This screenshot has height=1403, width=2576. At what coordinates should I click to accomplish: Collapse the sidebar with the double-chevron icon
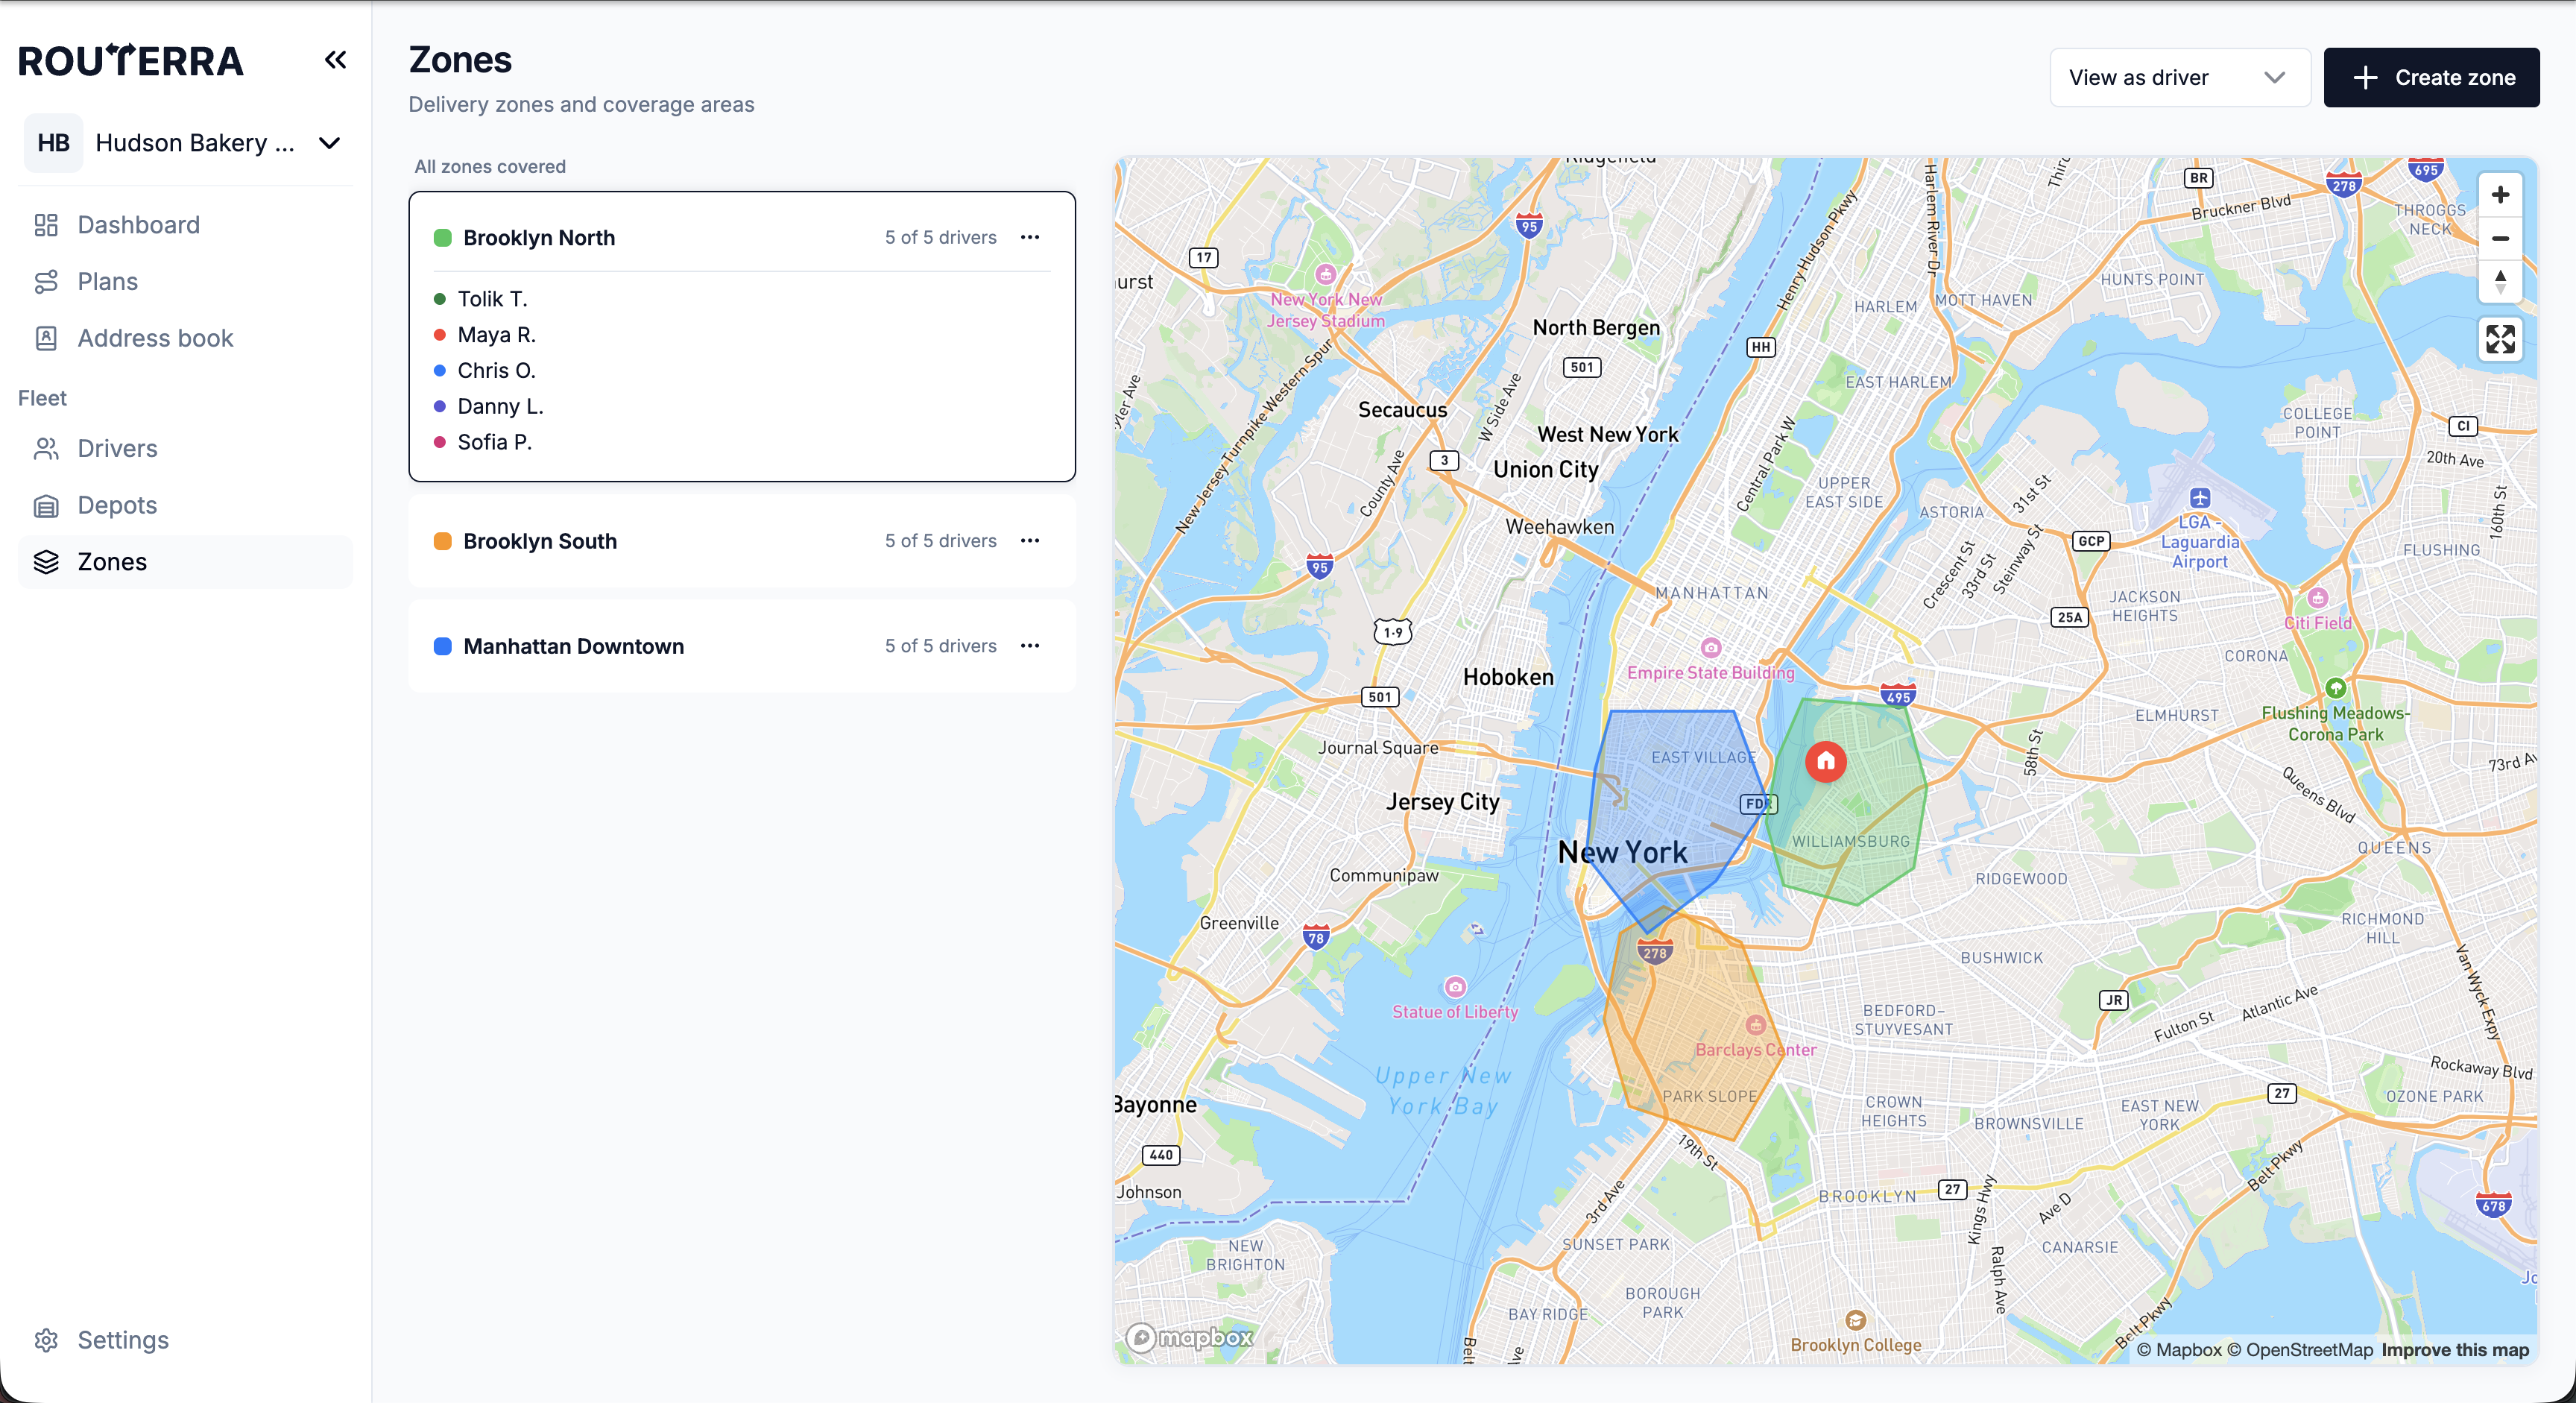(335, 60)
